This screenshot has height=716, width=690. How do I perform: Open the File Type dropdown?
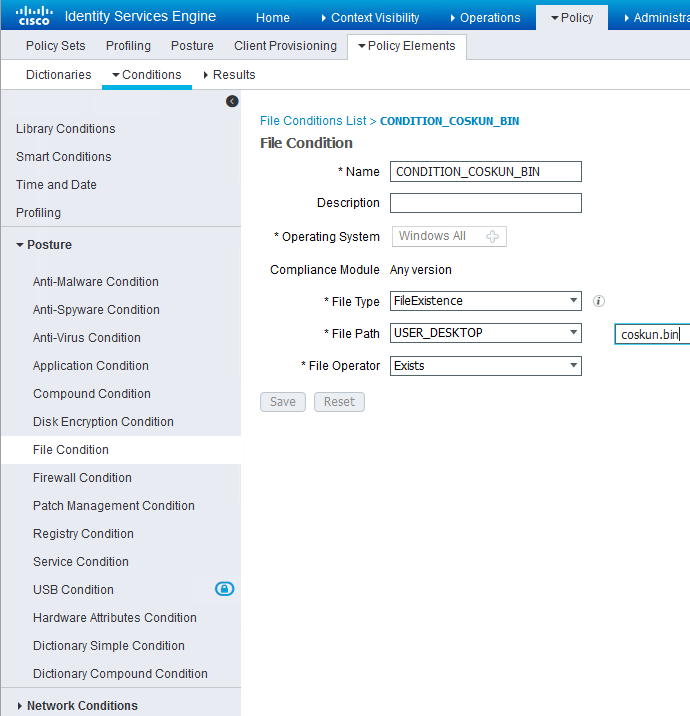[x=485, y=301]
